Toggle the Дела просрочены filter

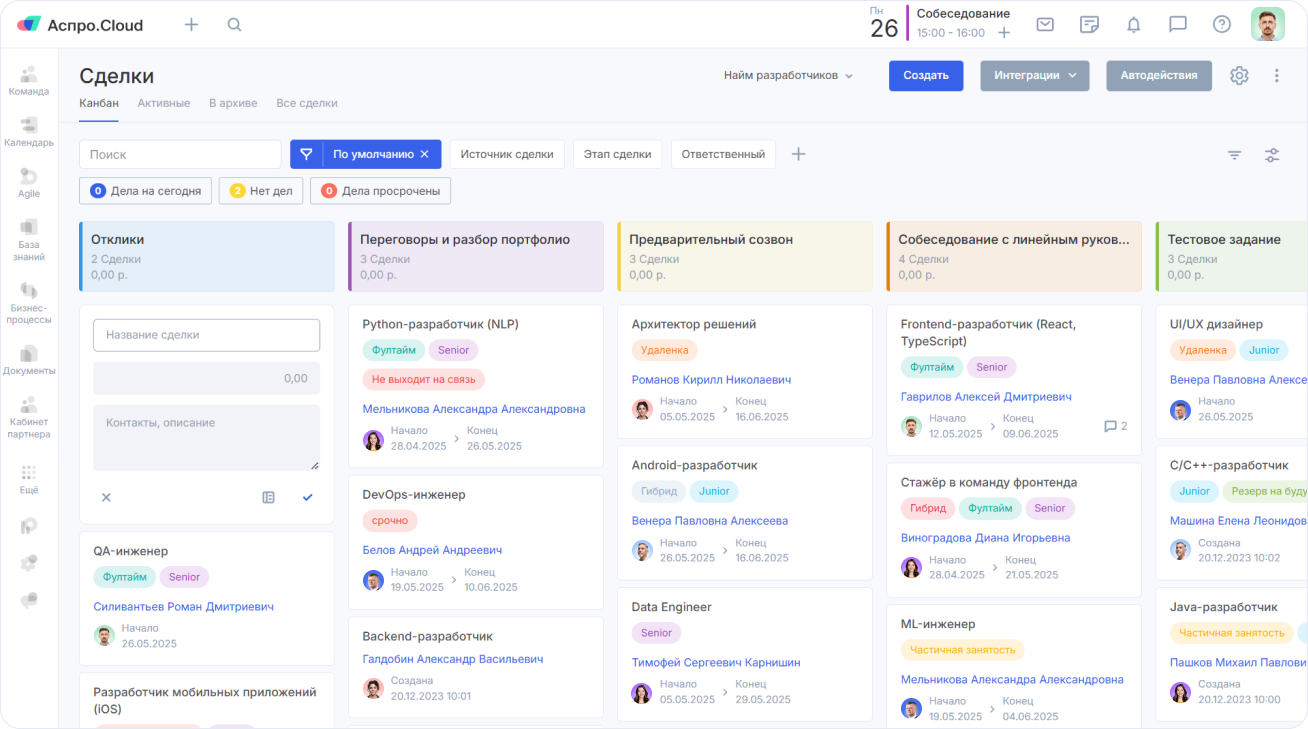pos(380,191)
